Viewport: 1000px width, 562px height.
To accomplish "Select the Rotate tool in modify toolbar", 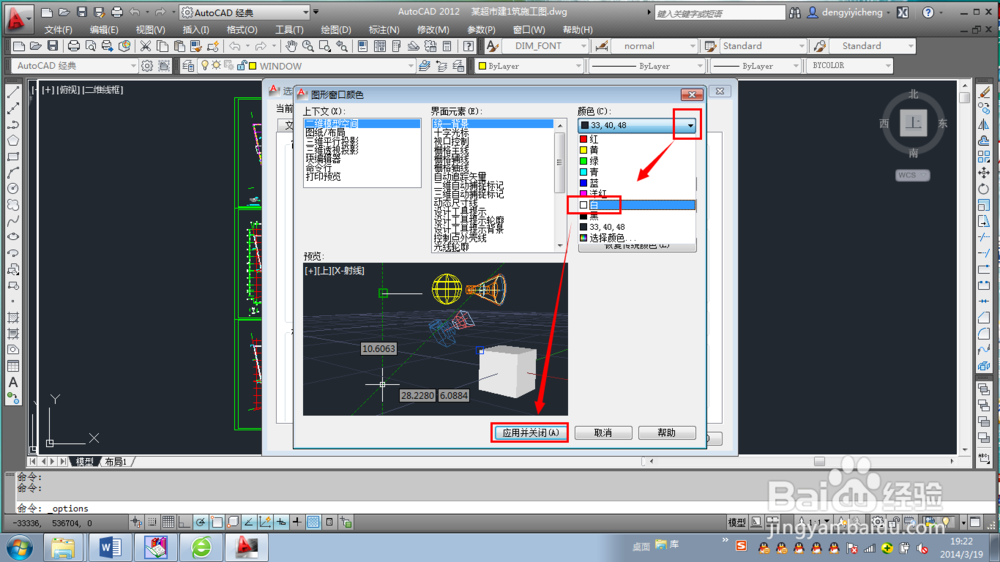I will click(x=984, y=189).
